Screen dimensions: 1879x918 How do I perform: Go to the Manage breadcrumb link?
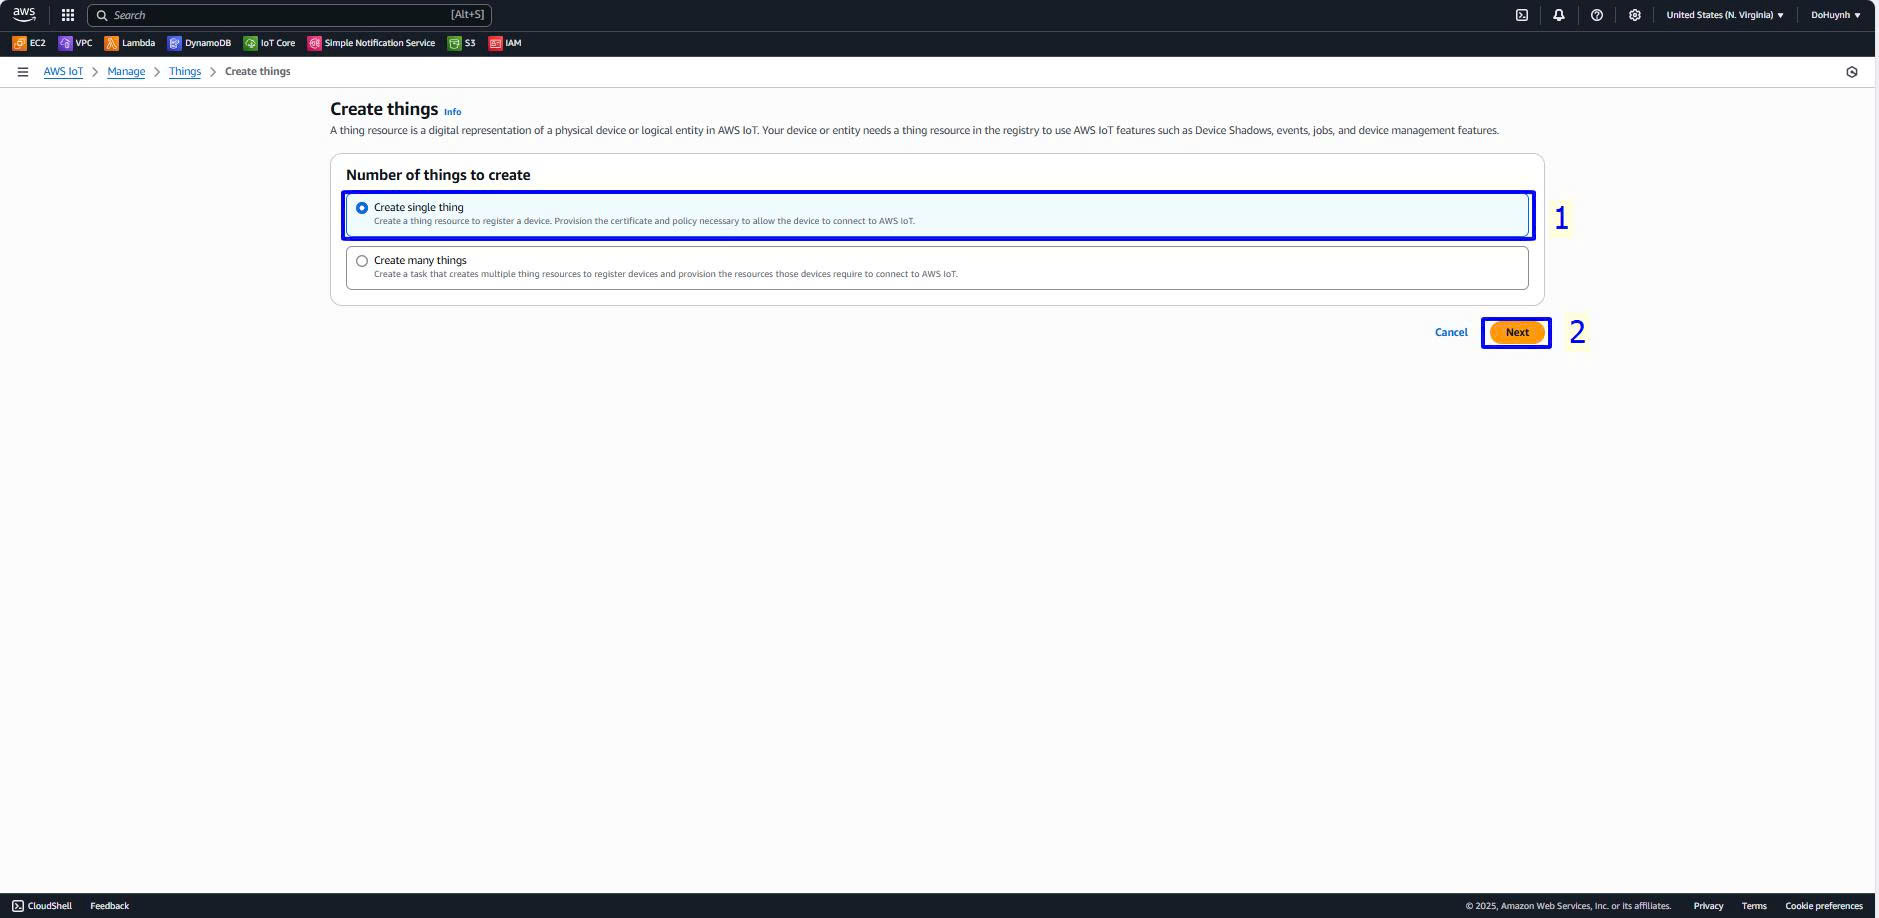126,72
